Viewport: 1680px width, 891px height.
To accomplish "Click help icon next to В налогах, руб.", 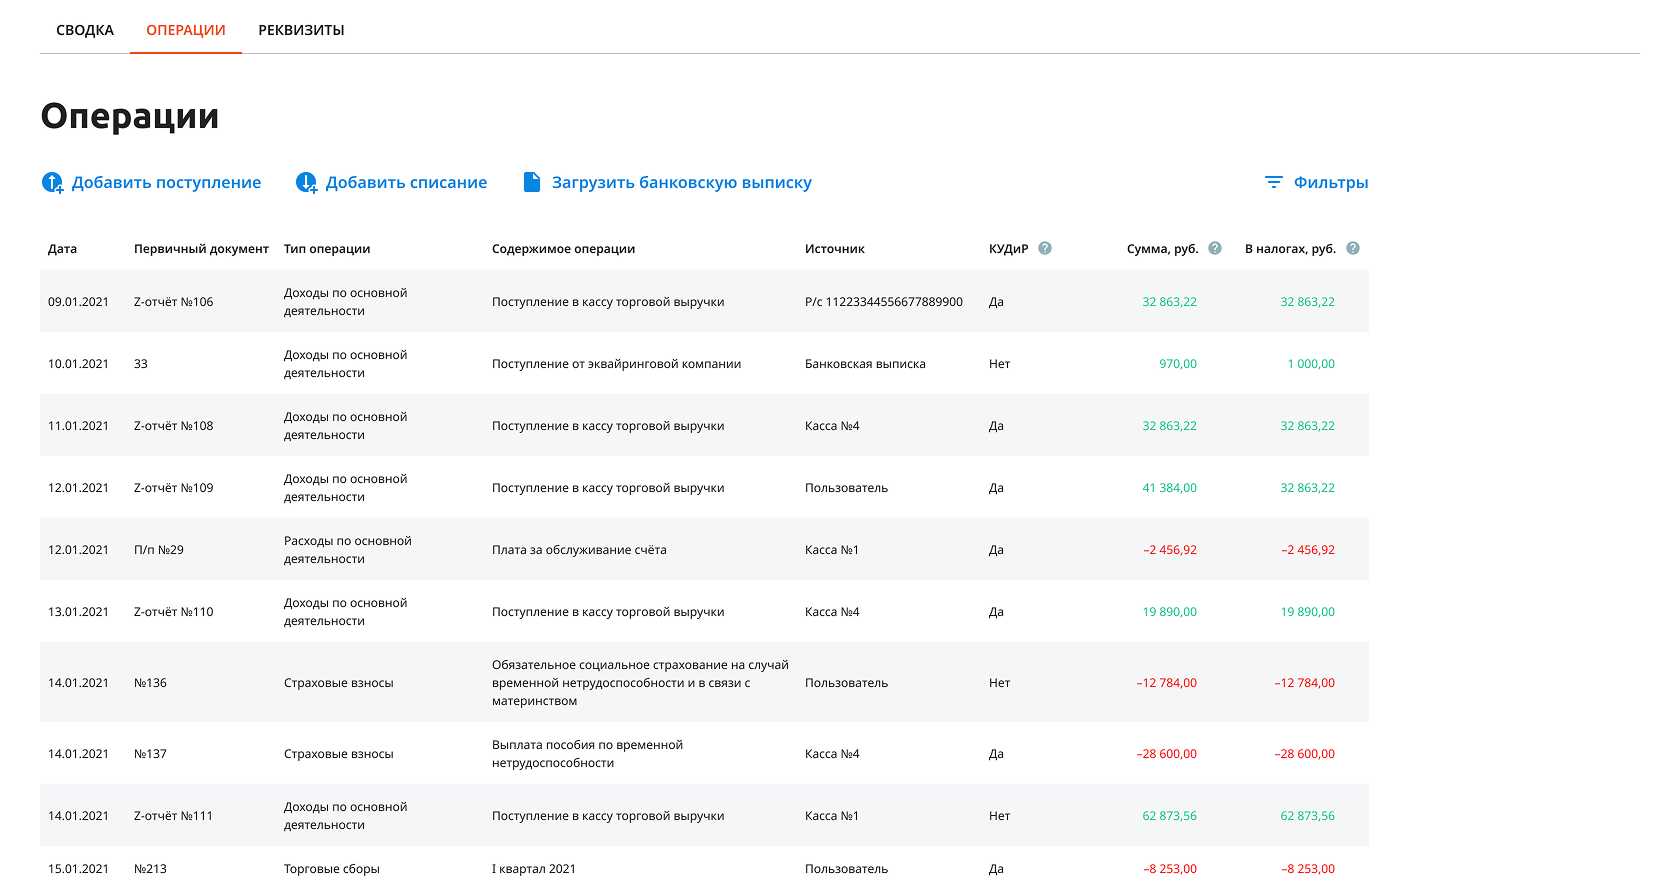I will [x=1353, y=248].
